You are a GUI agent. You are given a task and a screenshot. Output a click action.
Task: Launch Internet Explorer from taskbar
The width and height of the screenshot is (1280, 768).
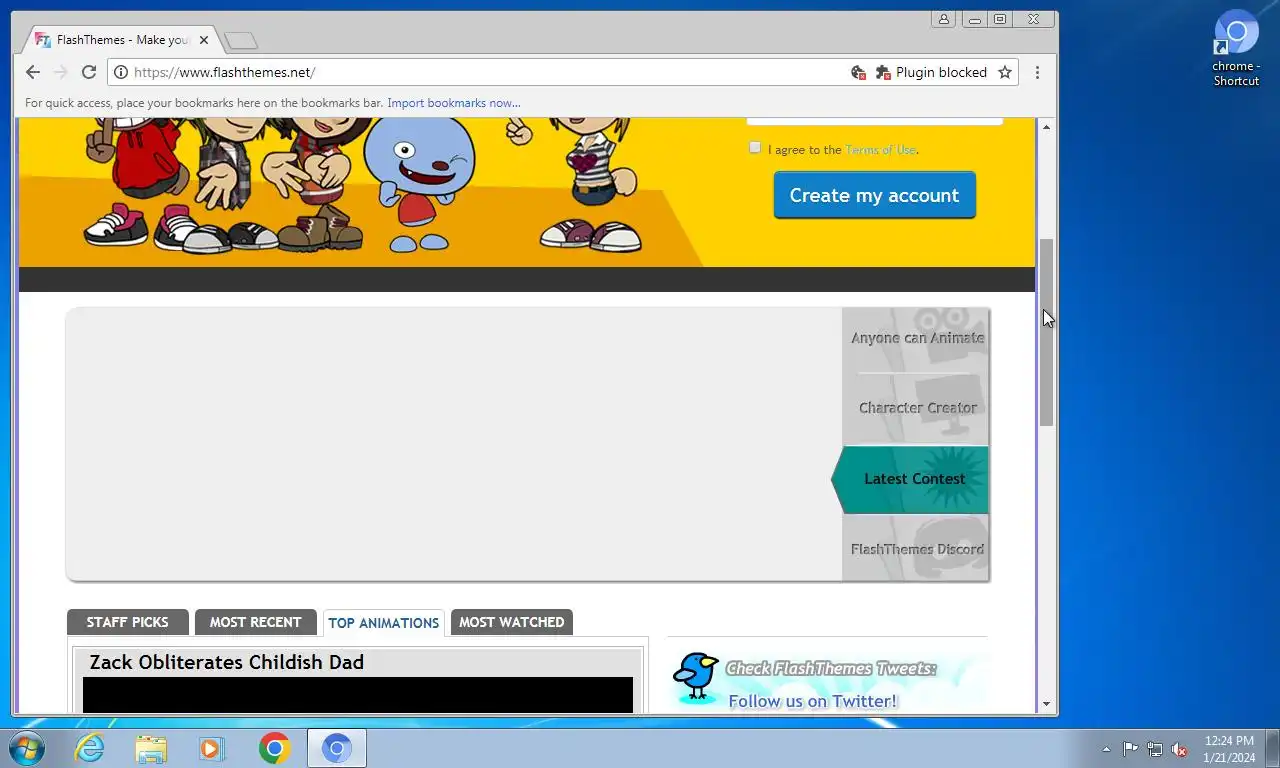tap(89, 748)
